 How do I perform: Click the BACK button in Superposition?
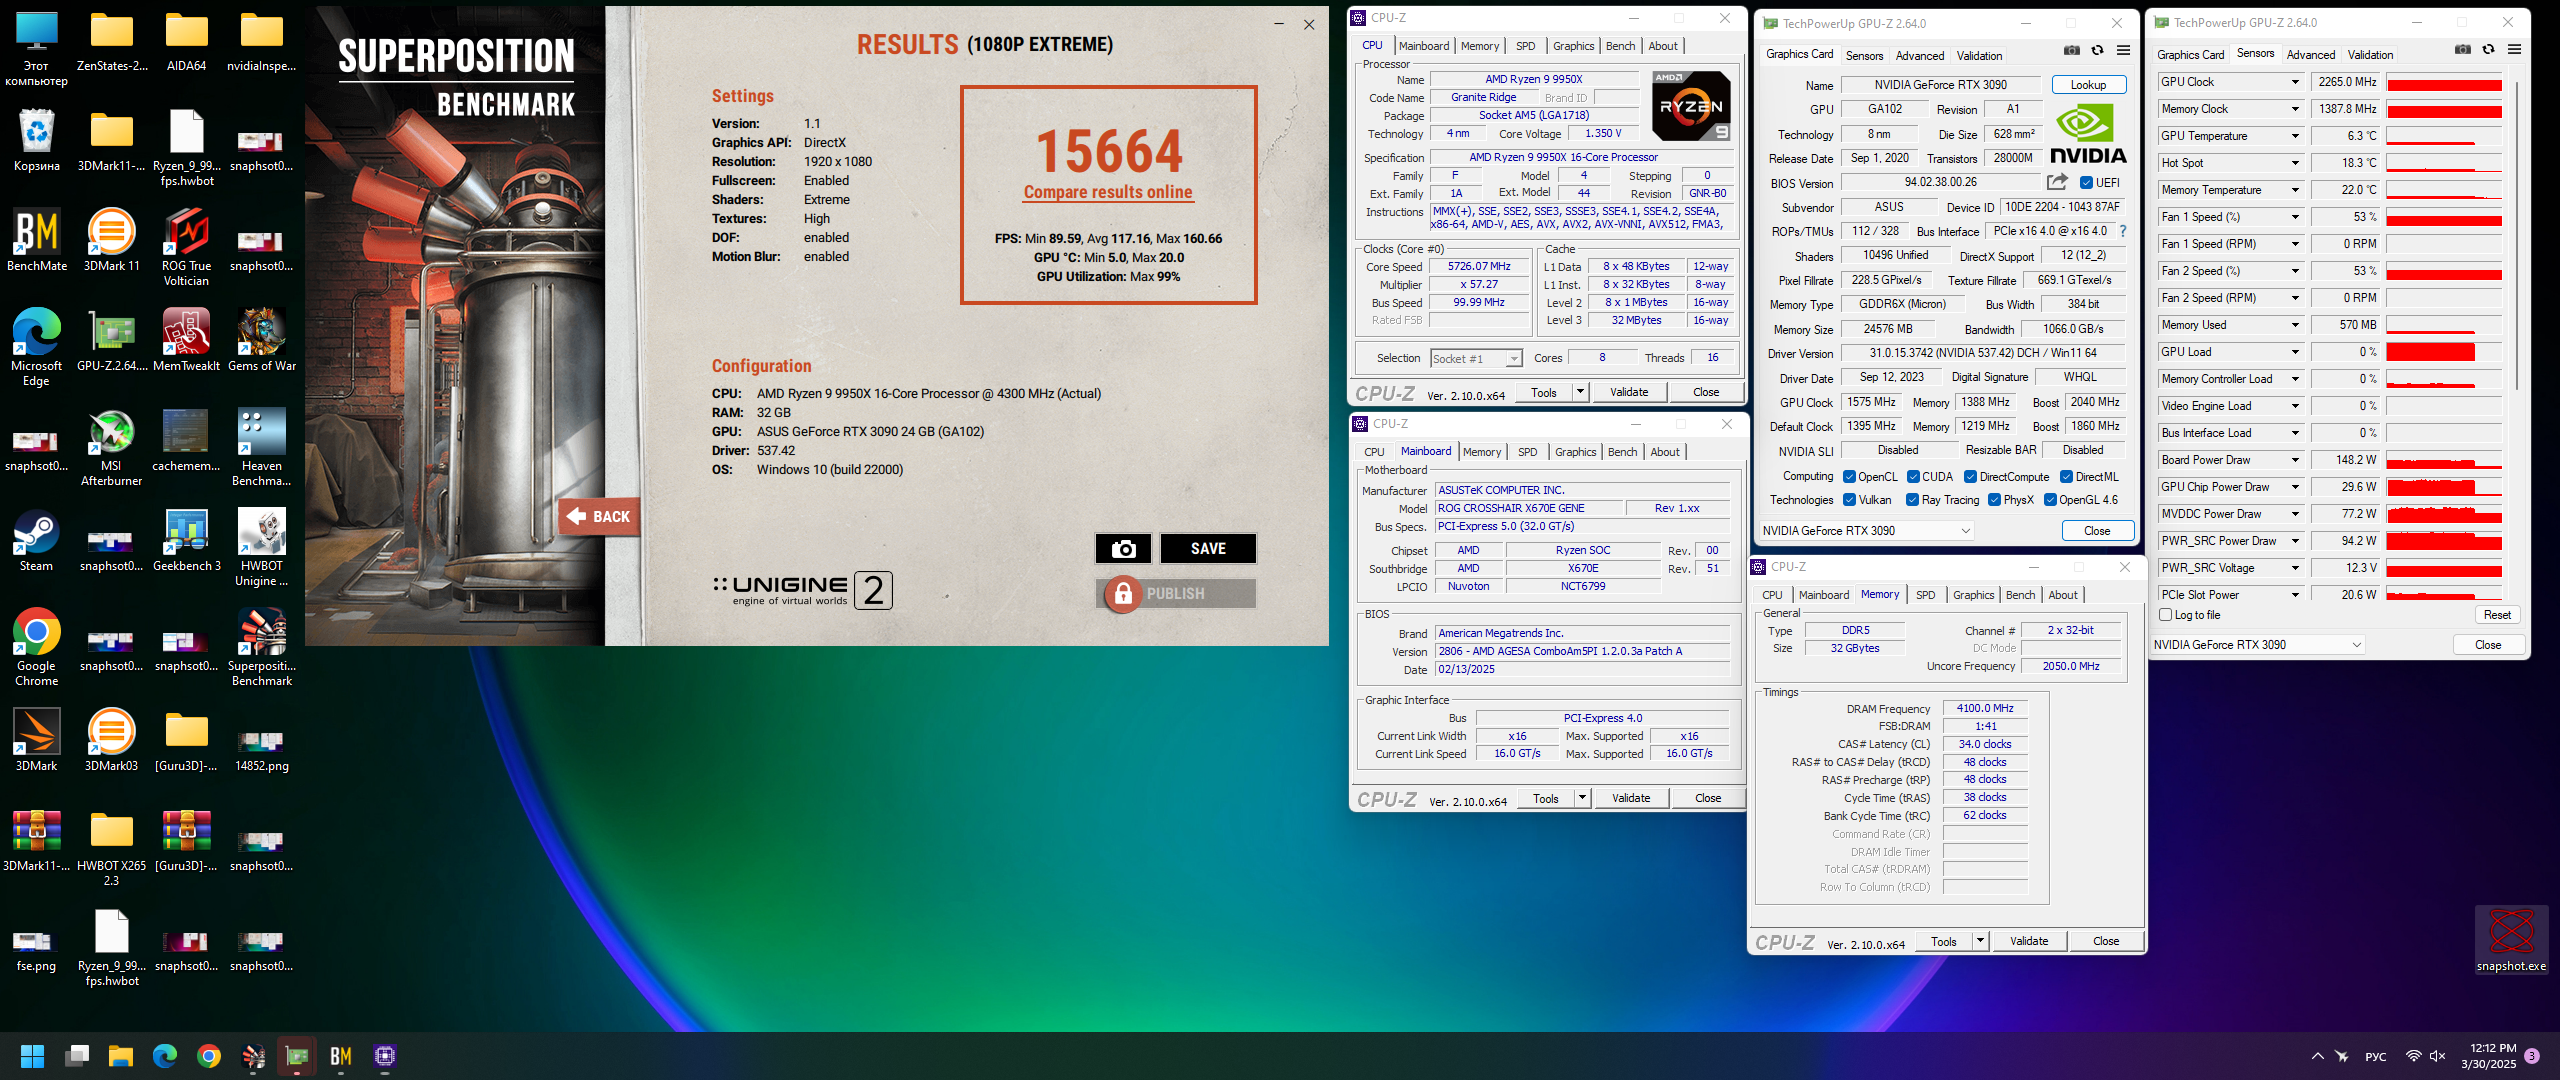click(599, 517)
